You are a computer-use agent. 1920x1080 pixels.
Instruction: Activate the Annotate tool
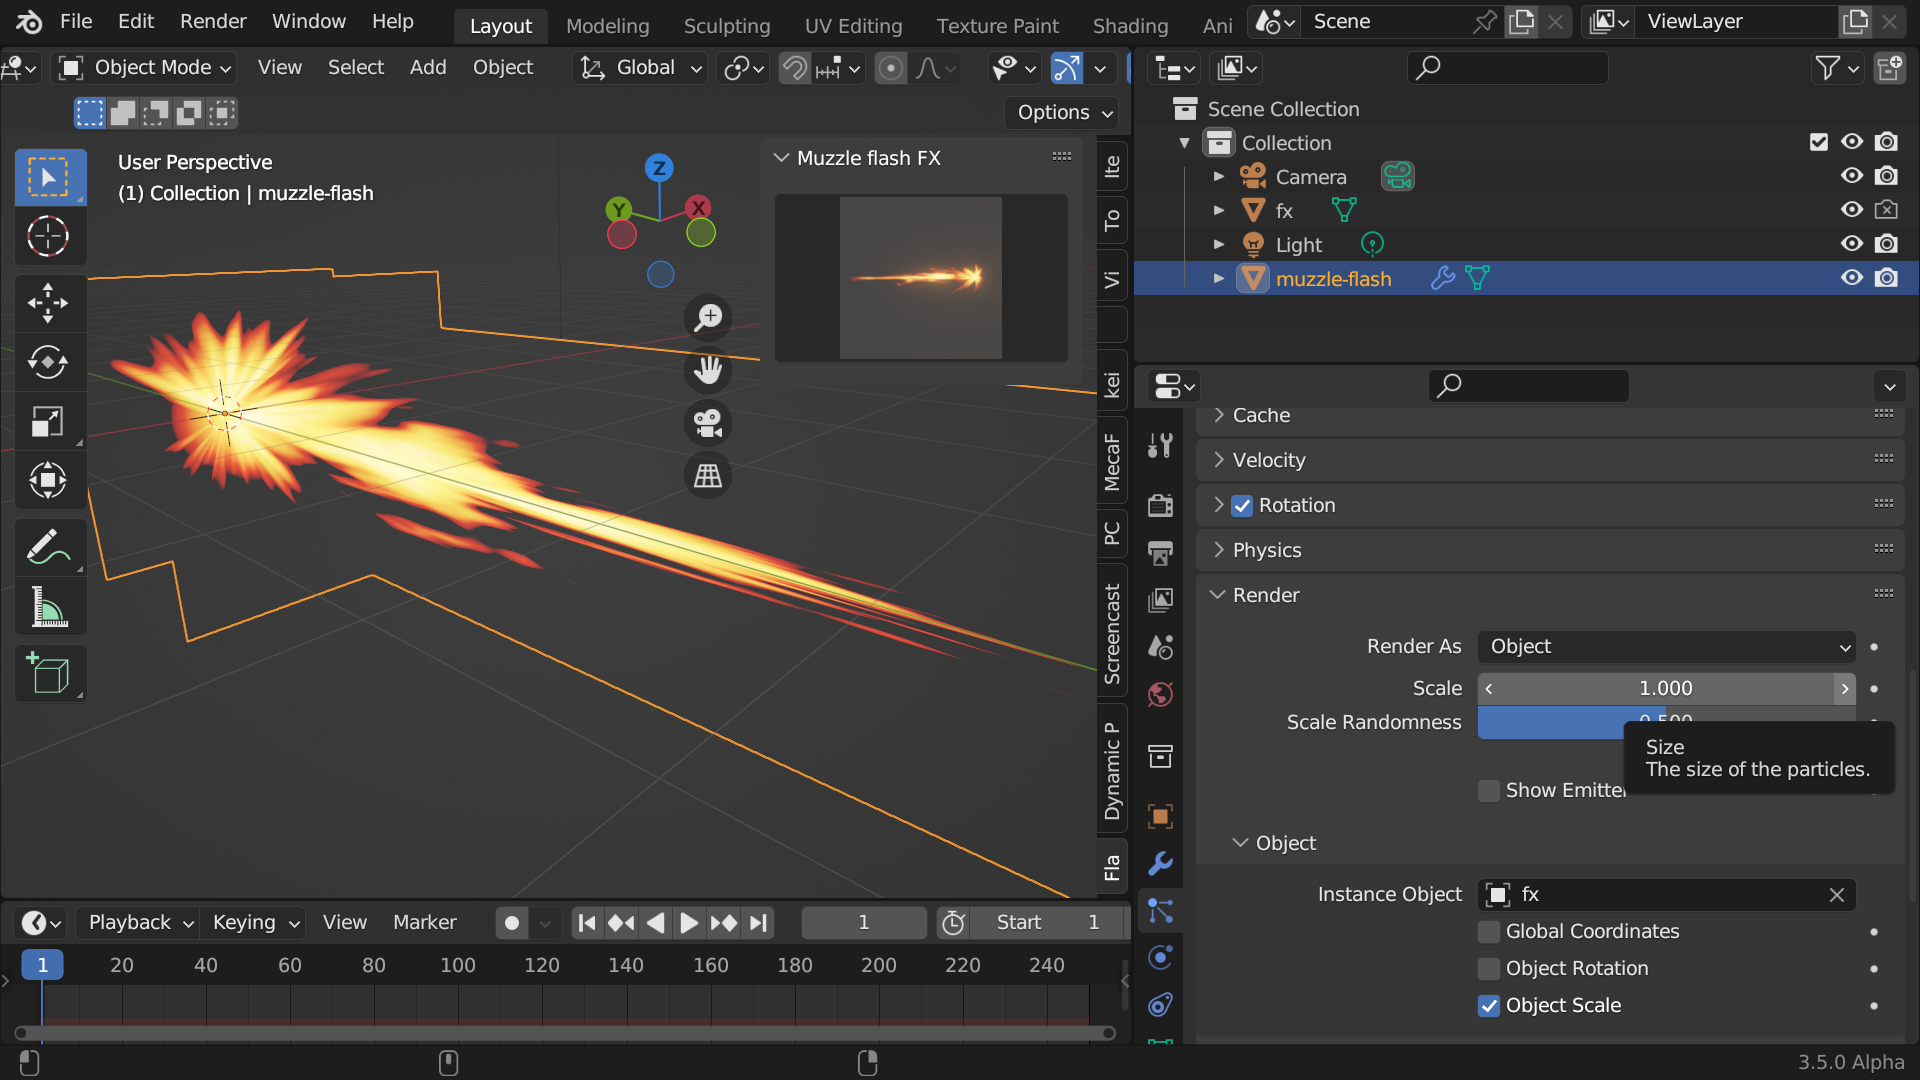pos(50,547)
